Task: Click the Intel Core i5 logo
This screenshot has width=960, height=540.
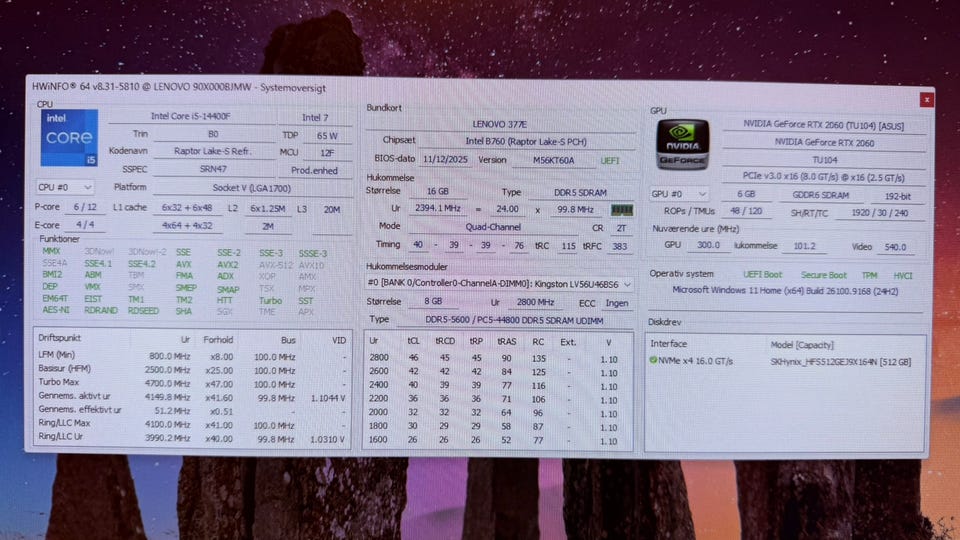Action: (x=69, y=138)
